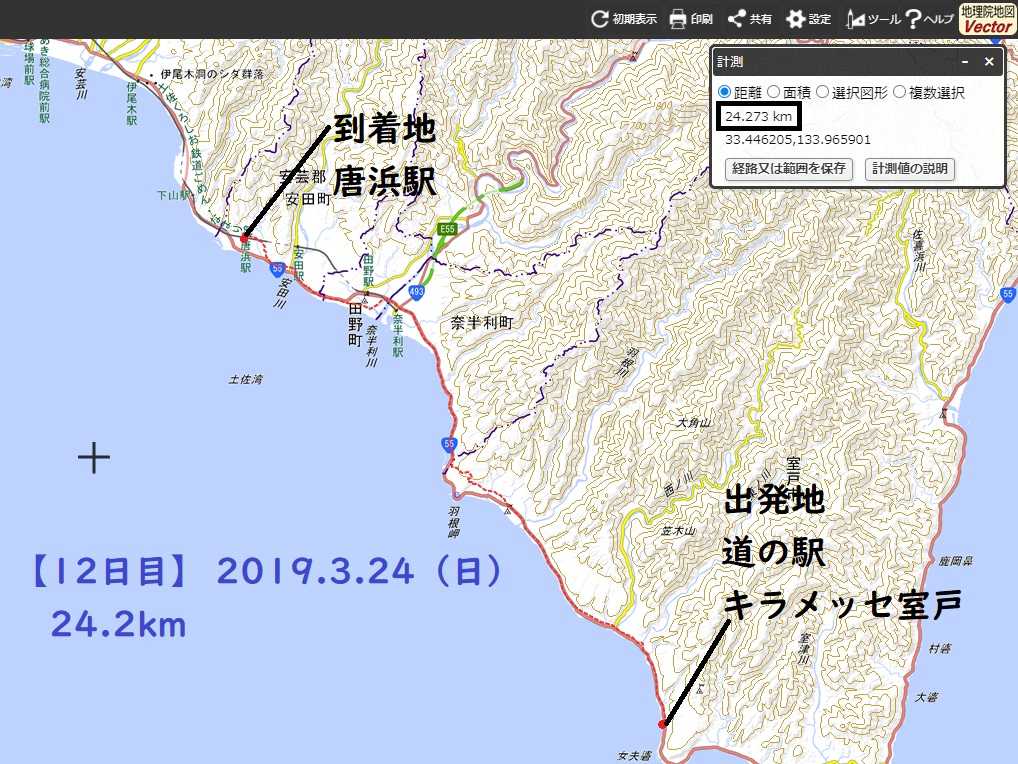Open the ツール tools menu
Viewport: 1018px width, 764px height.
pos(856,19)
